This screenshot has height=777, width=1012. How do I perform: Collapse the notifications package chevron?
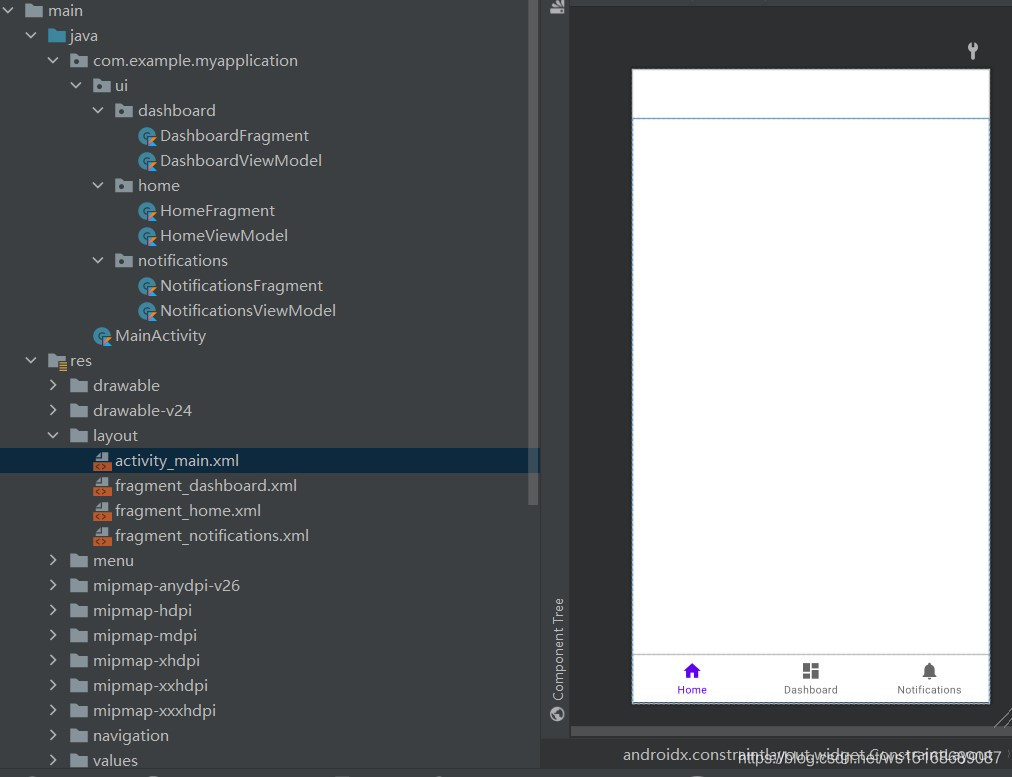[98, 261]
